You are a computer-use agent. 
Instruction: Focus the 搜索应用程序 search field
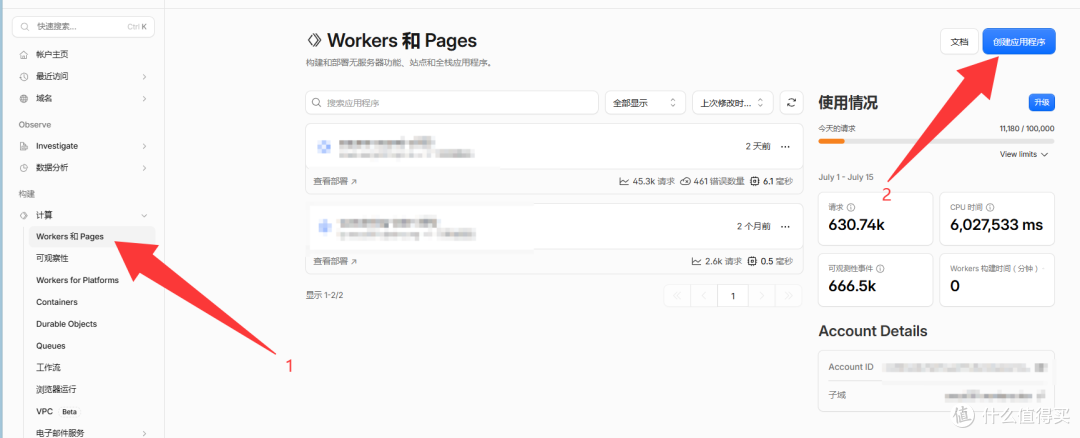452,103
